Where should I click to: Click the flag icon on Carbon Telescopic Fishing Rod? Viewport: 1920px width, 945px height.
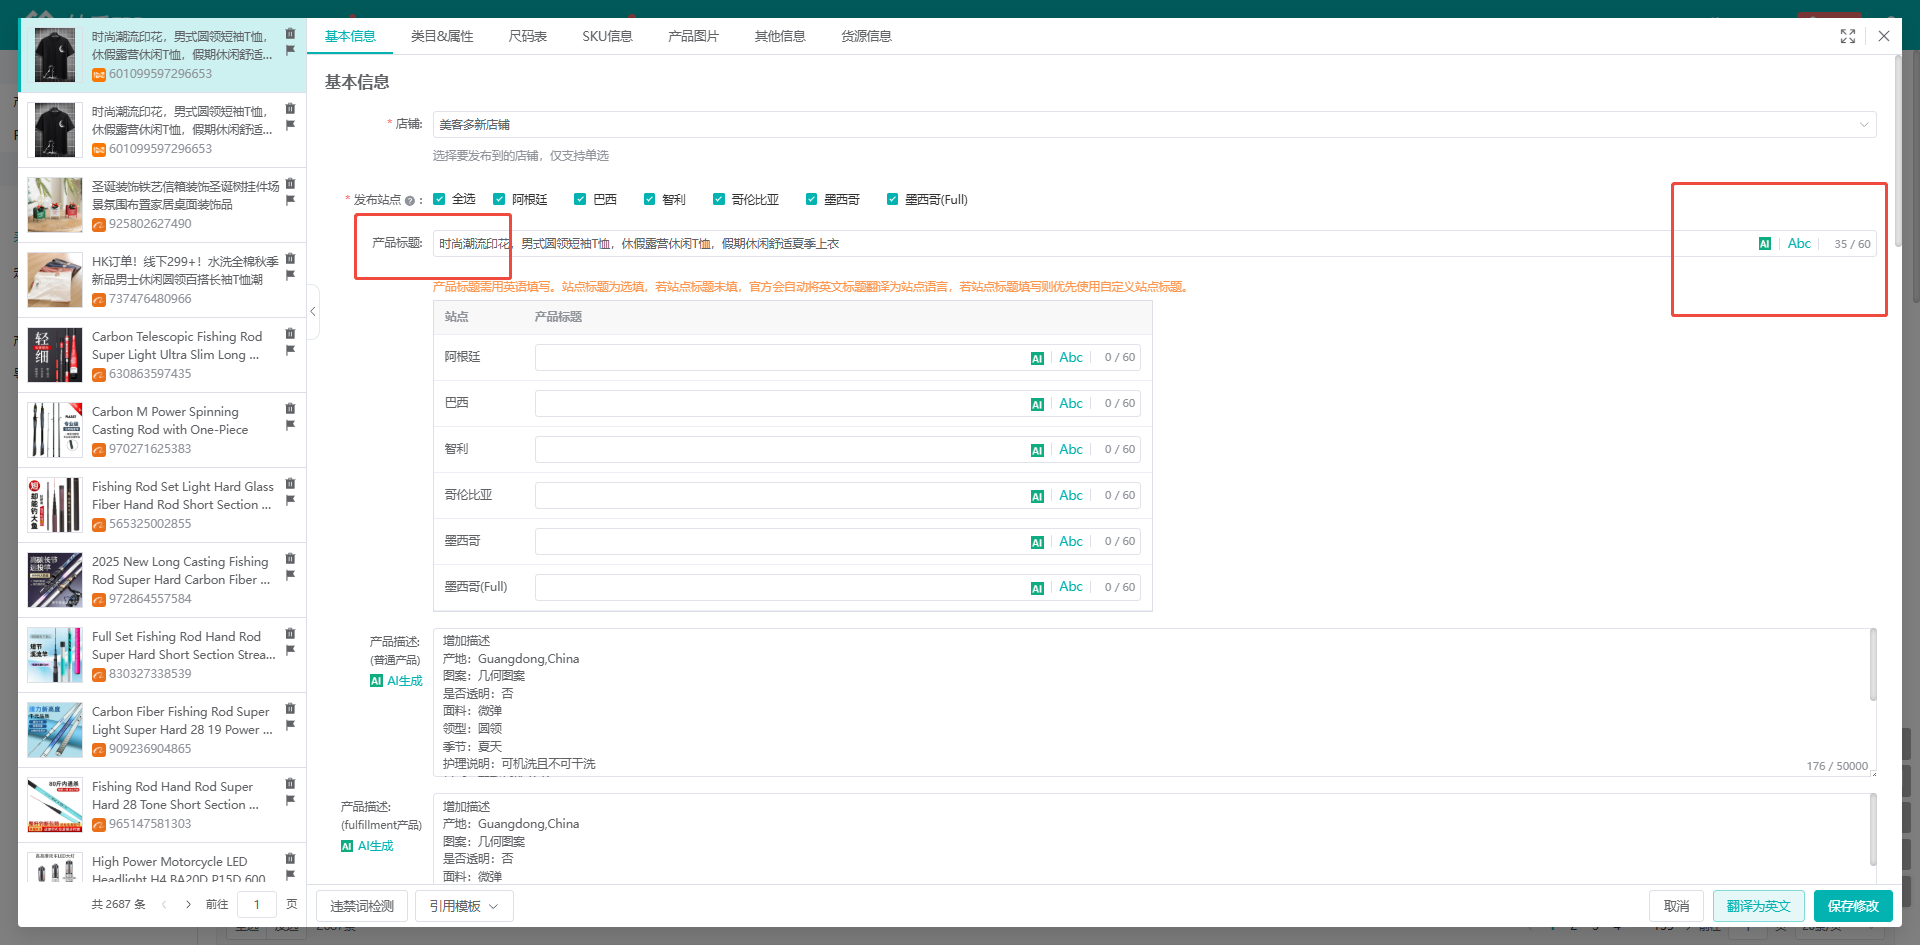click(290, 351)
